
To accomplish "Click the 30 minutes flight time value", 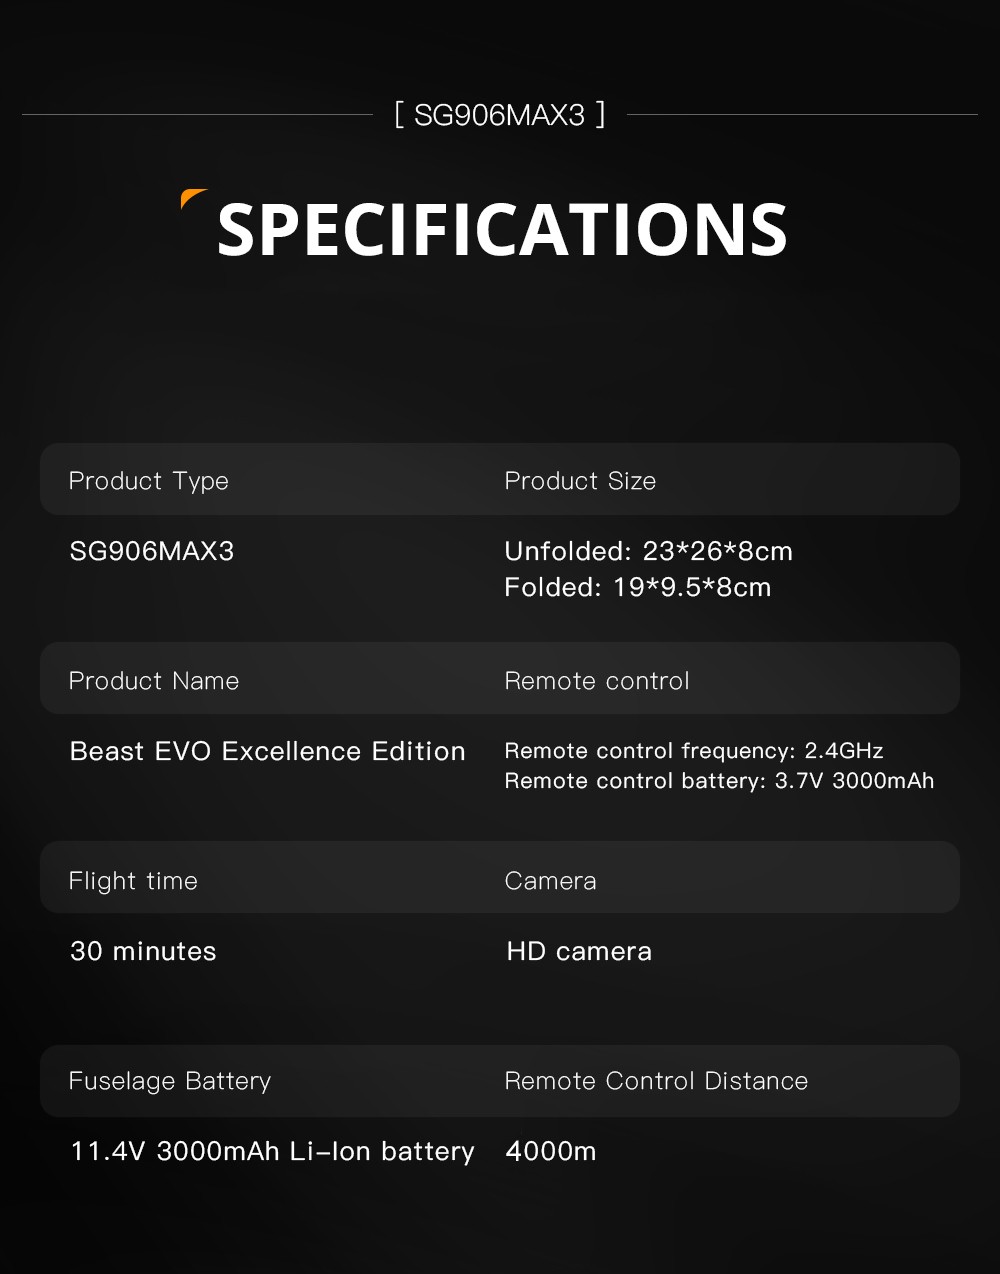I will tap(143, 951).
